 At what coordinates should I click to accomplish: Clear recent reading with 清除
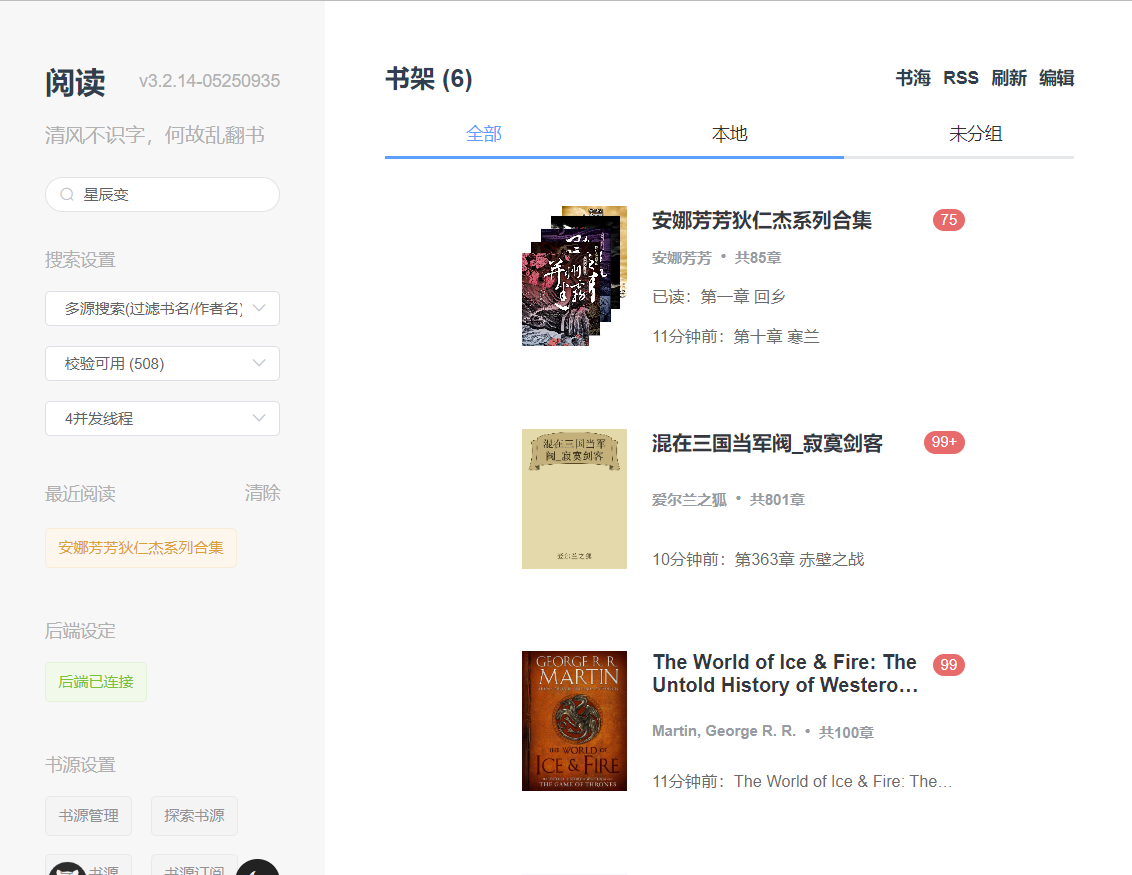coord(262,493)
